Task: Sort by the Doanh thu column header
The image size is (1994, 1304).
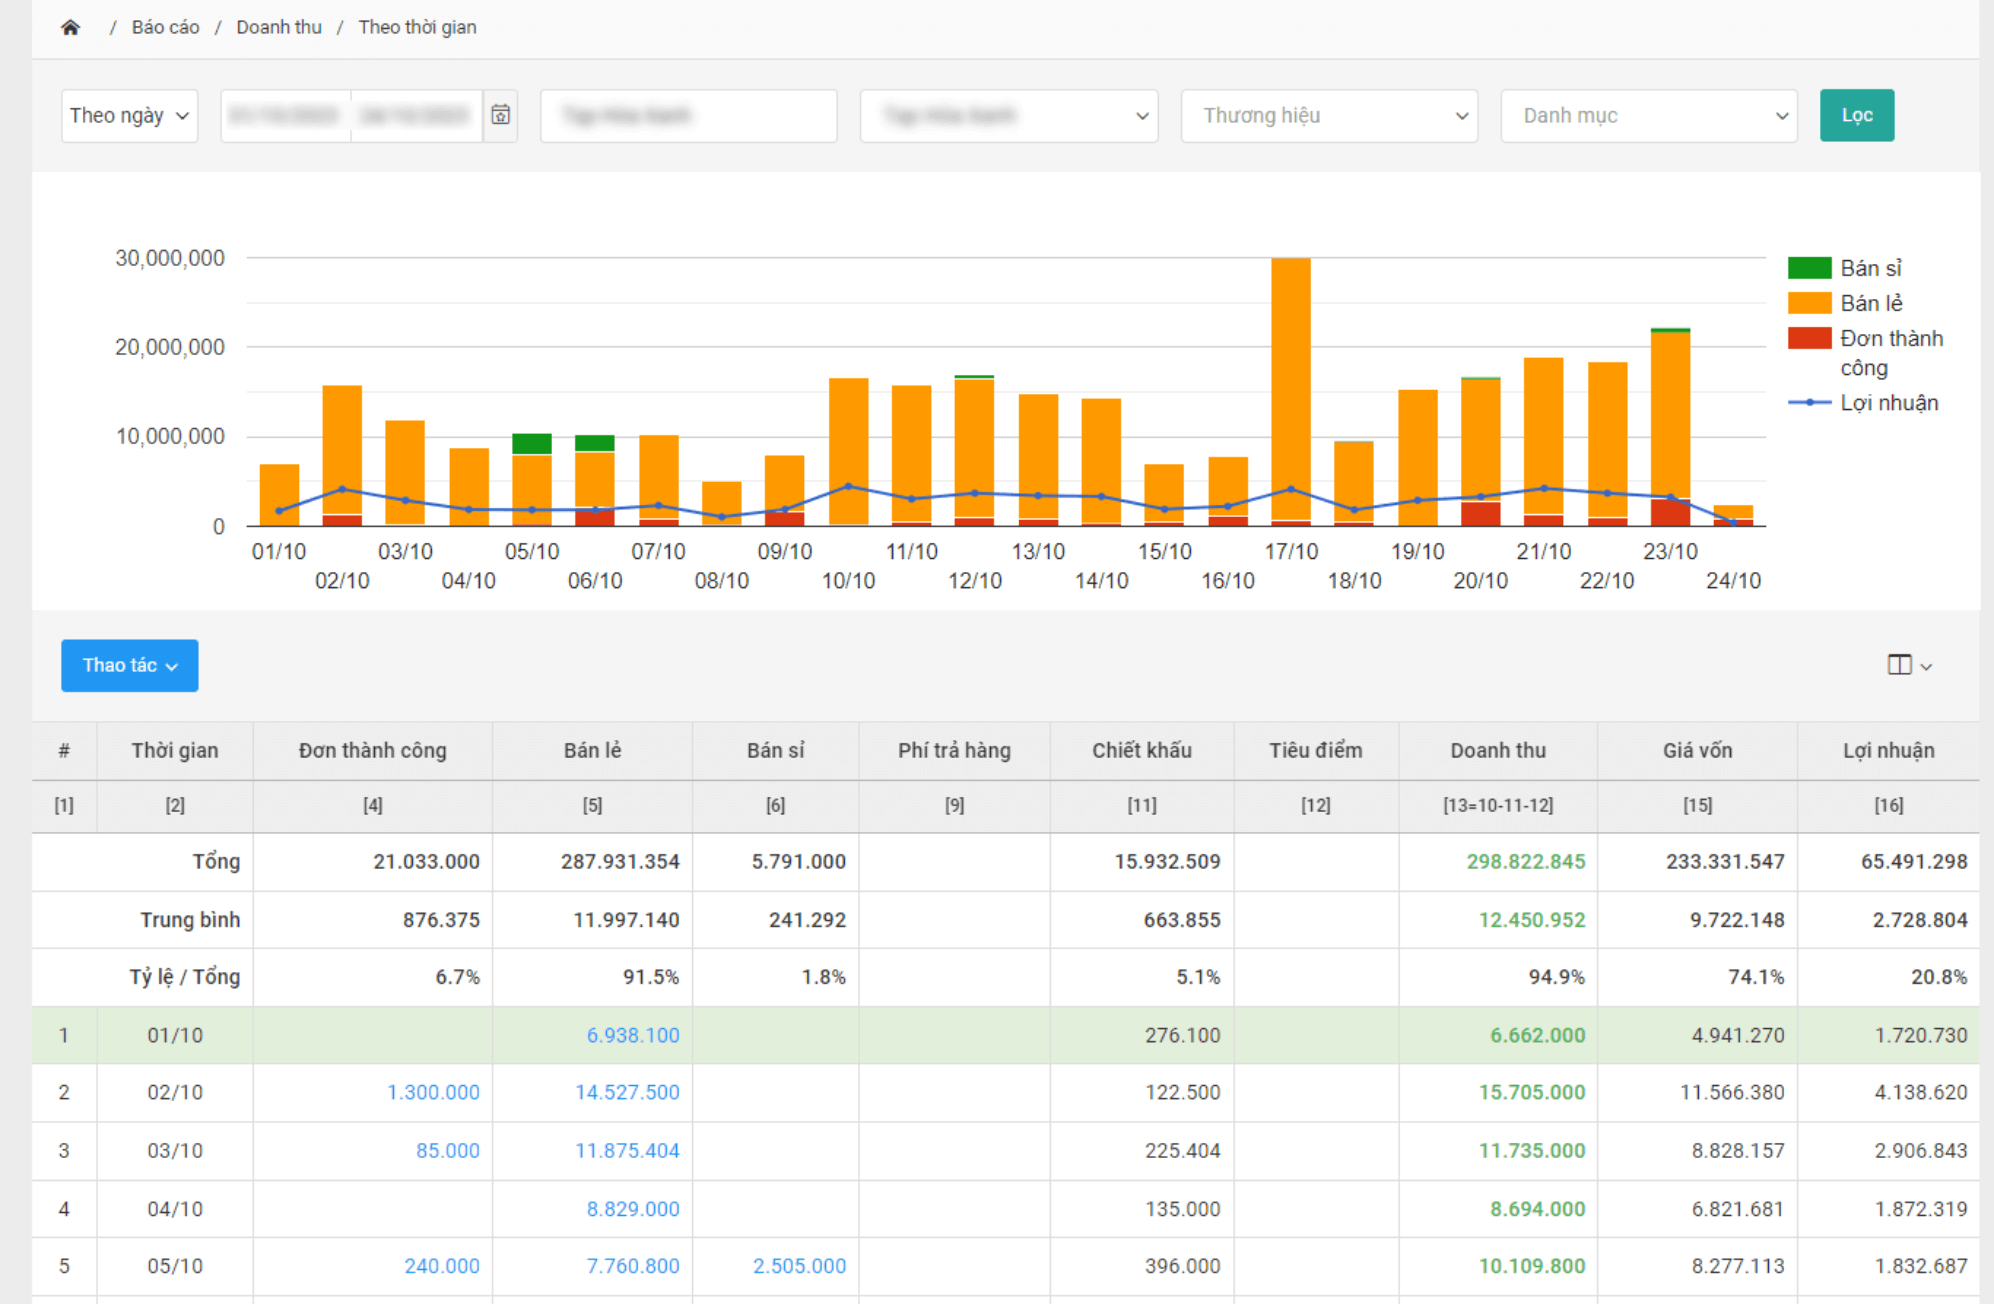Action: point(1497,750)
